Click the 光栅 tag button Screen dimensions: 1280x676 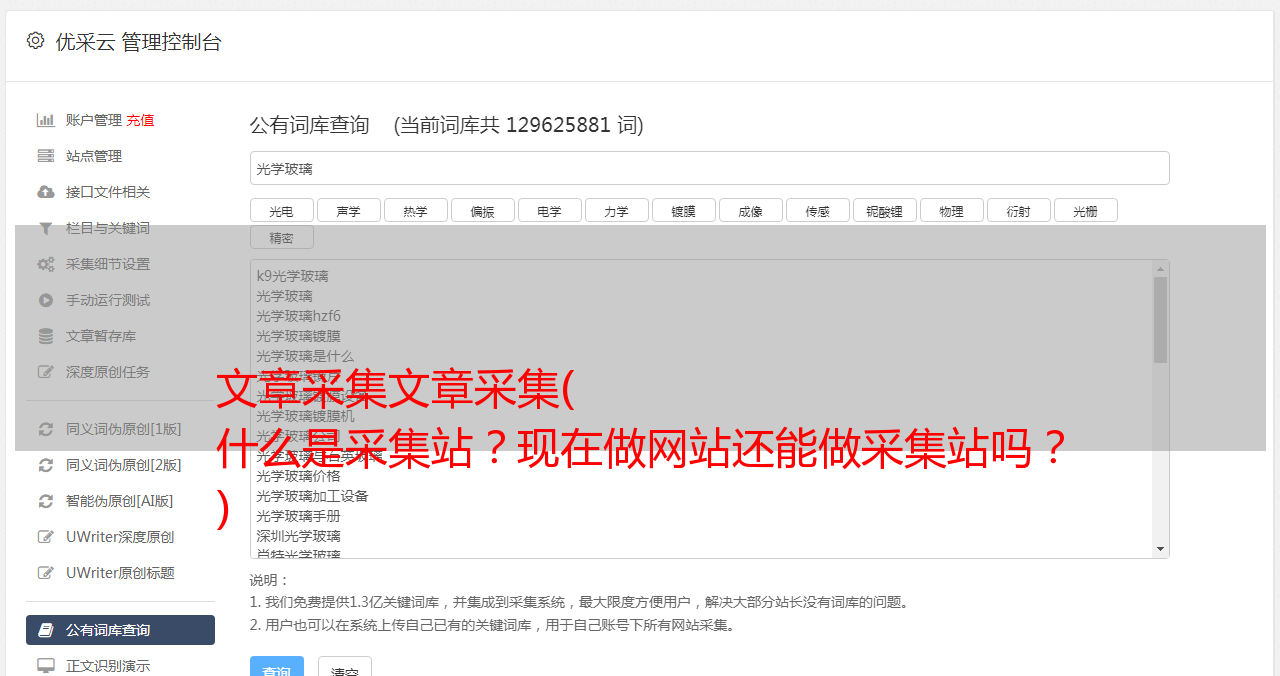(1086, 210)
